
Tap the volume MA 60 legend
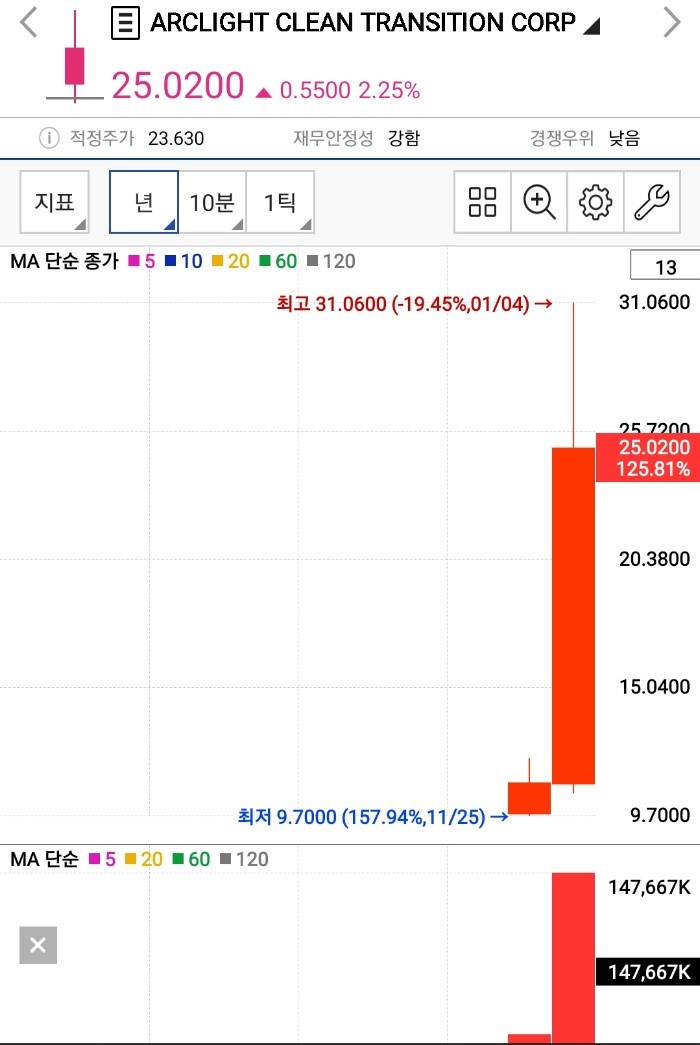coord(191,859)
